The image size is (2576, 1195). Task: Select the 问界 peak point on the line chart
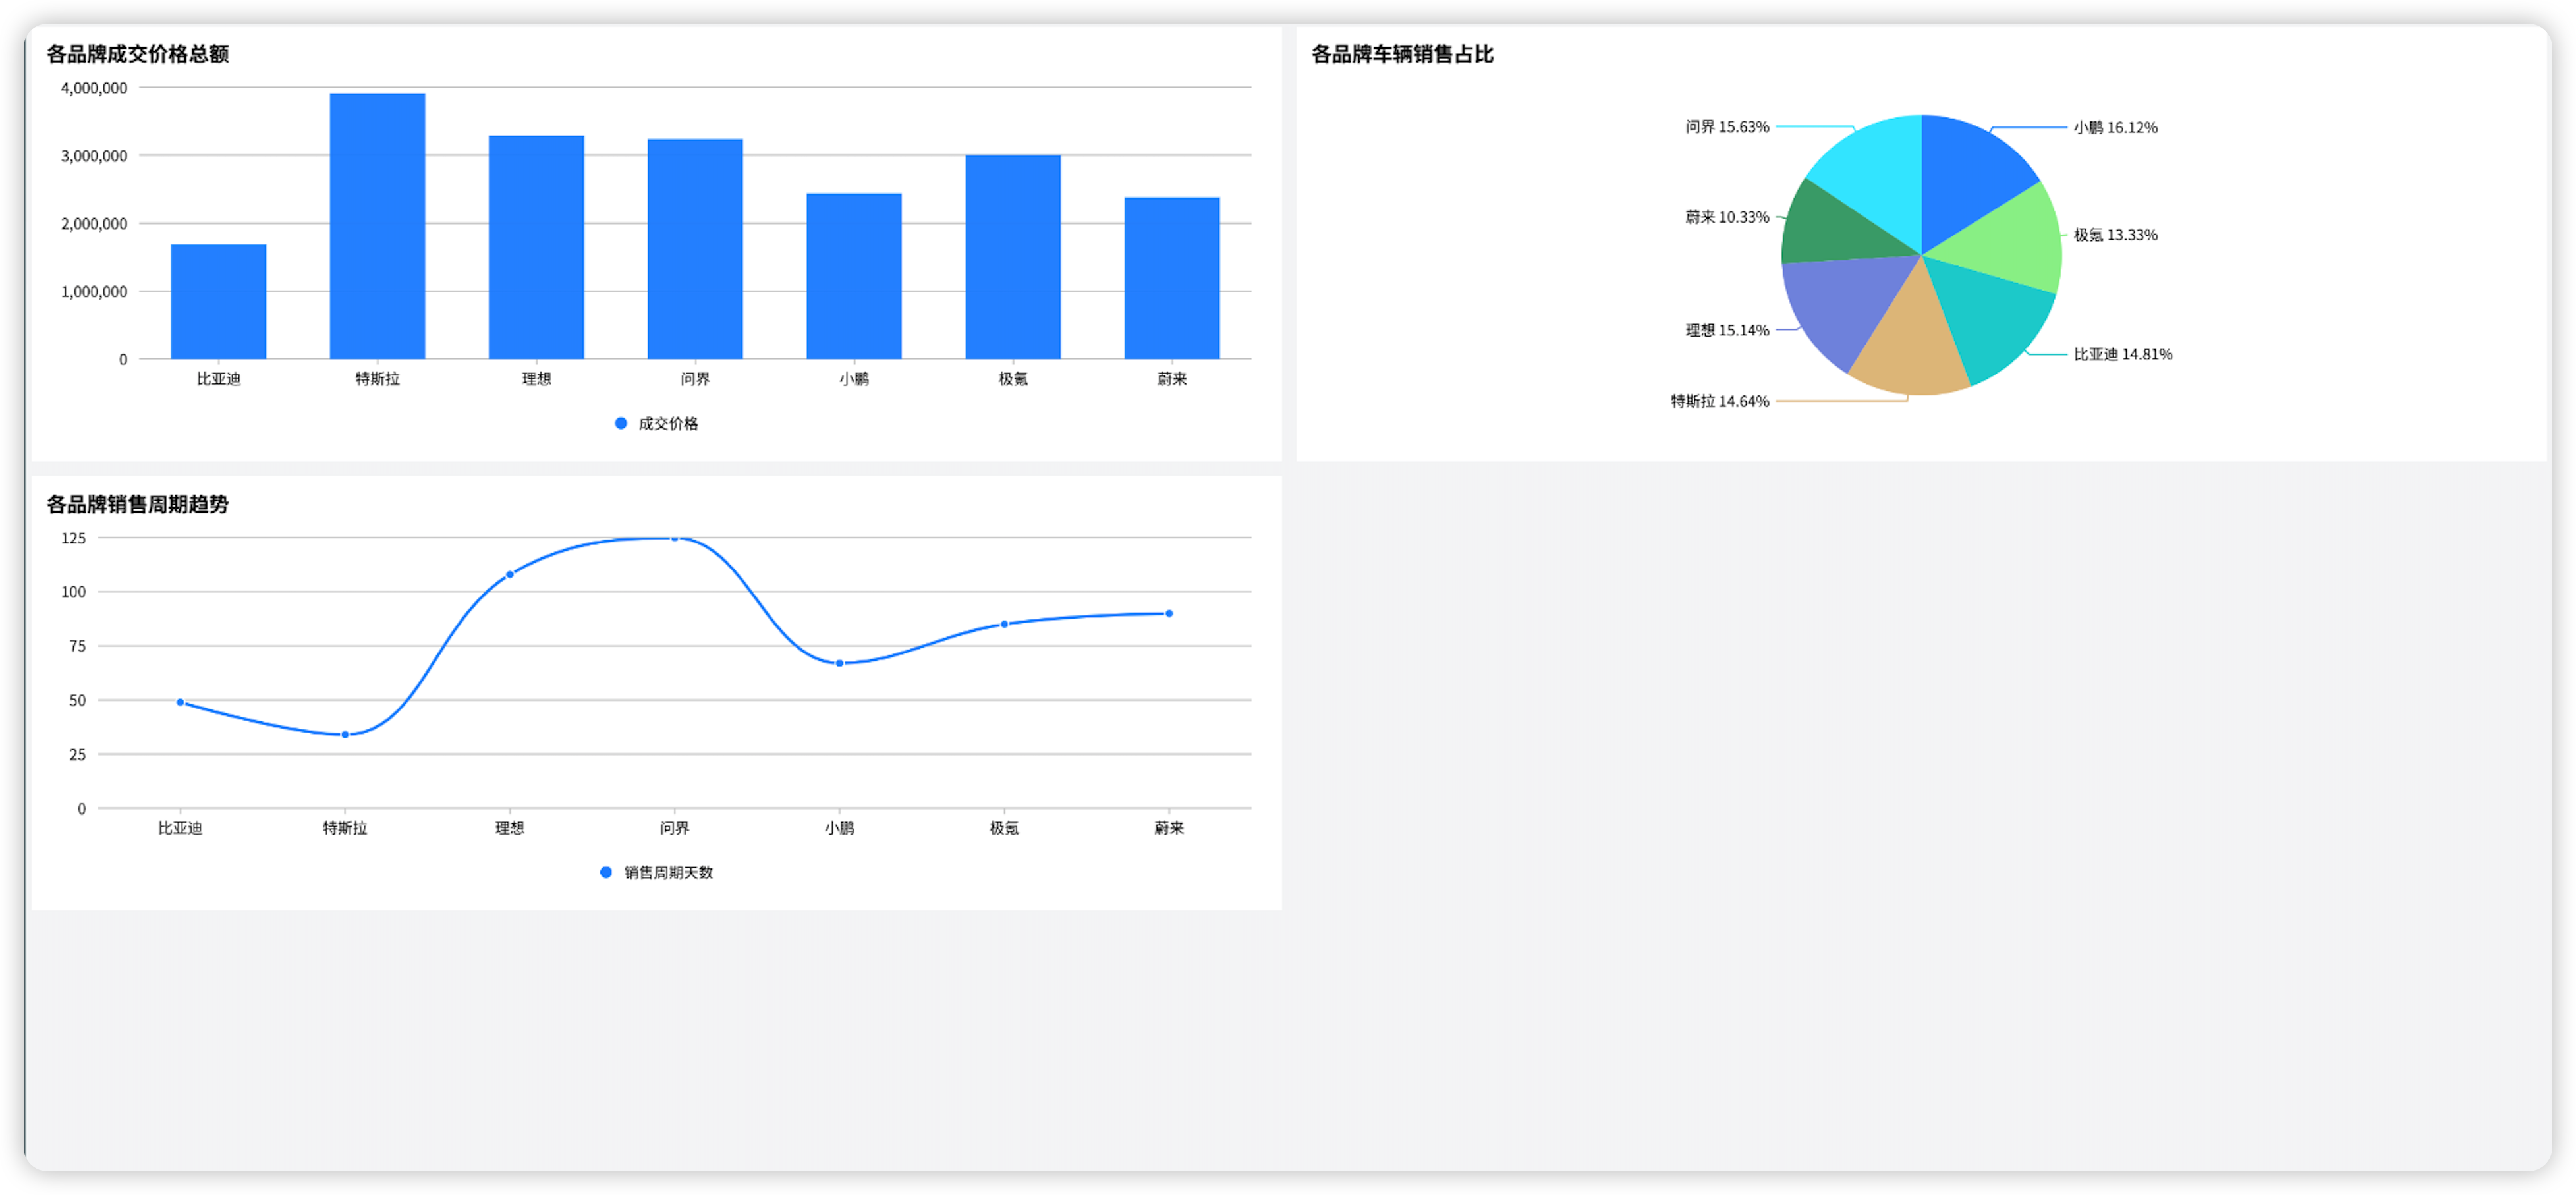[x=675, y=538]
